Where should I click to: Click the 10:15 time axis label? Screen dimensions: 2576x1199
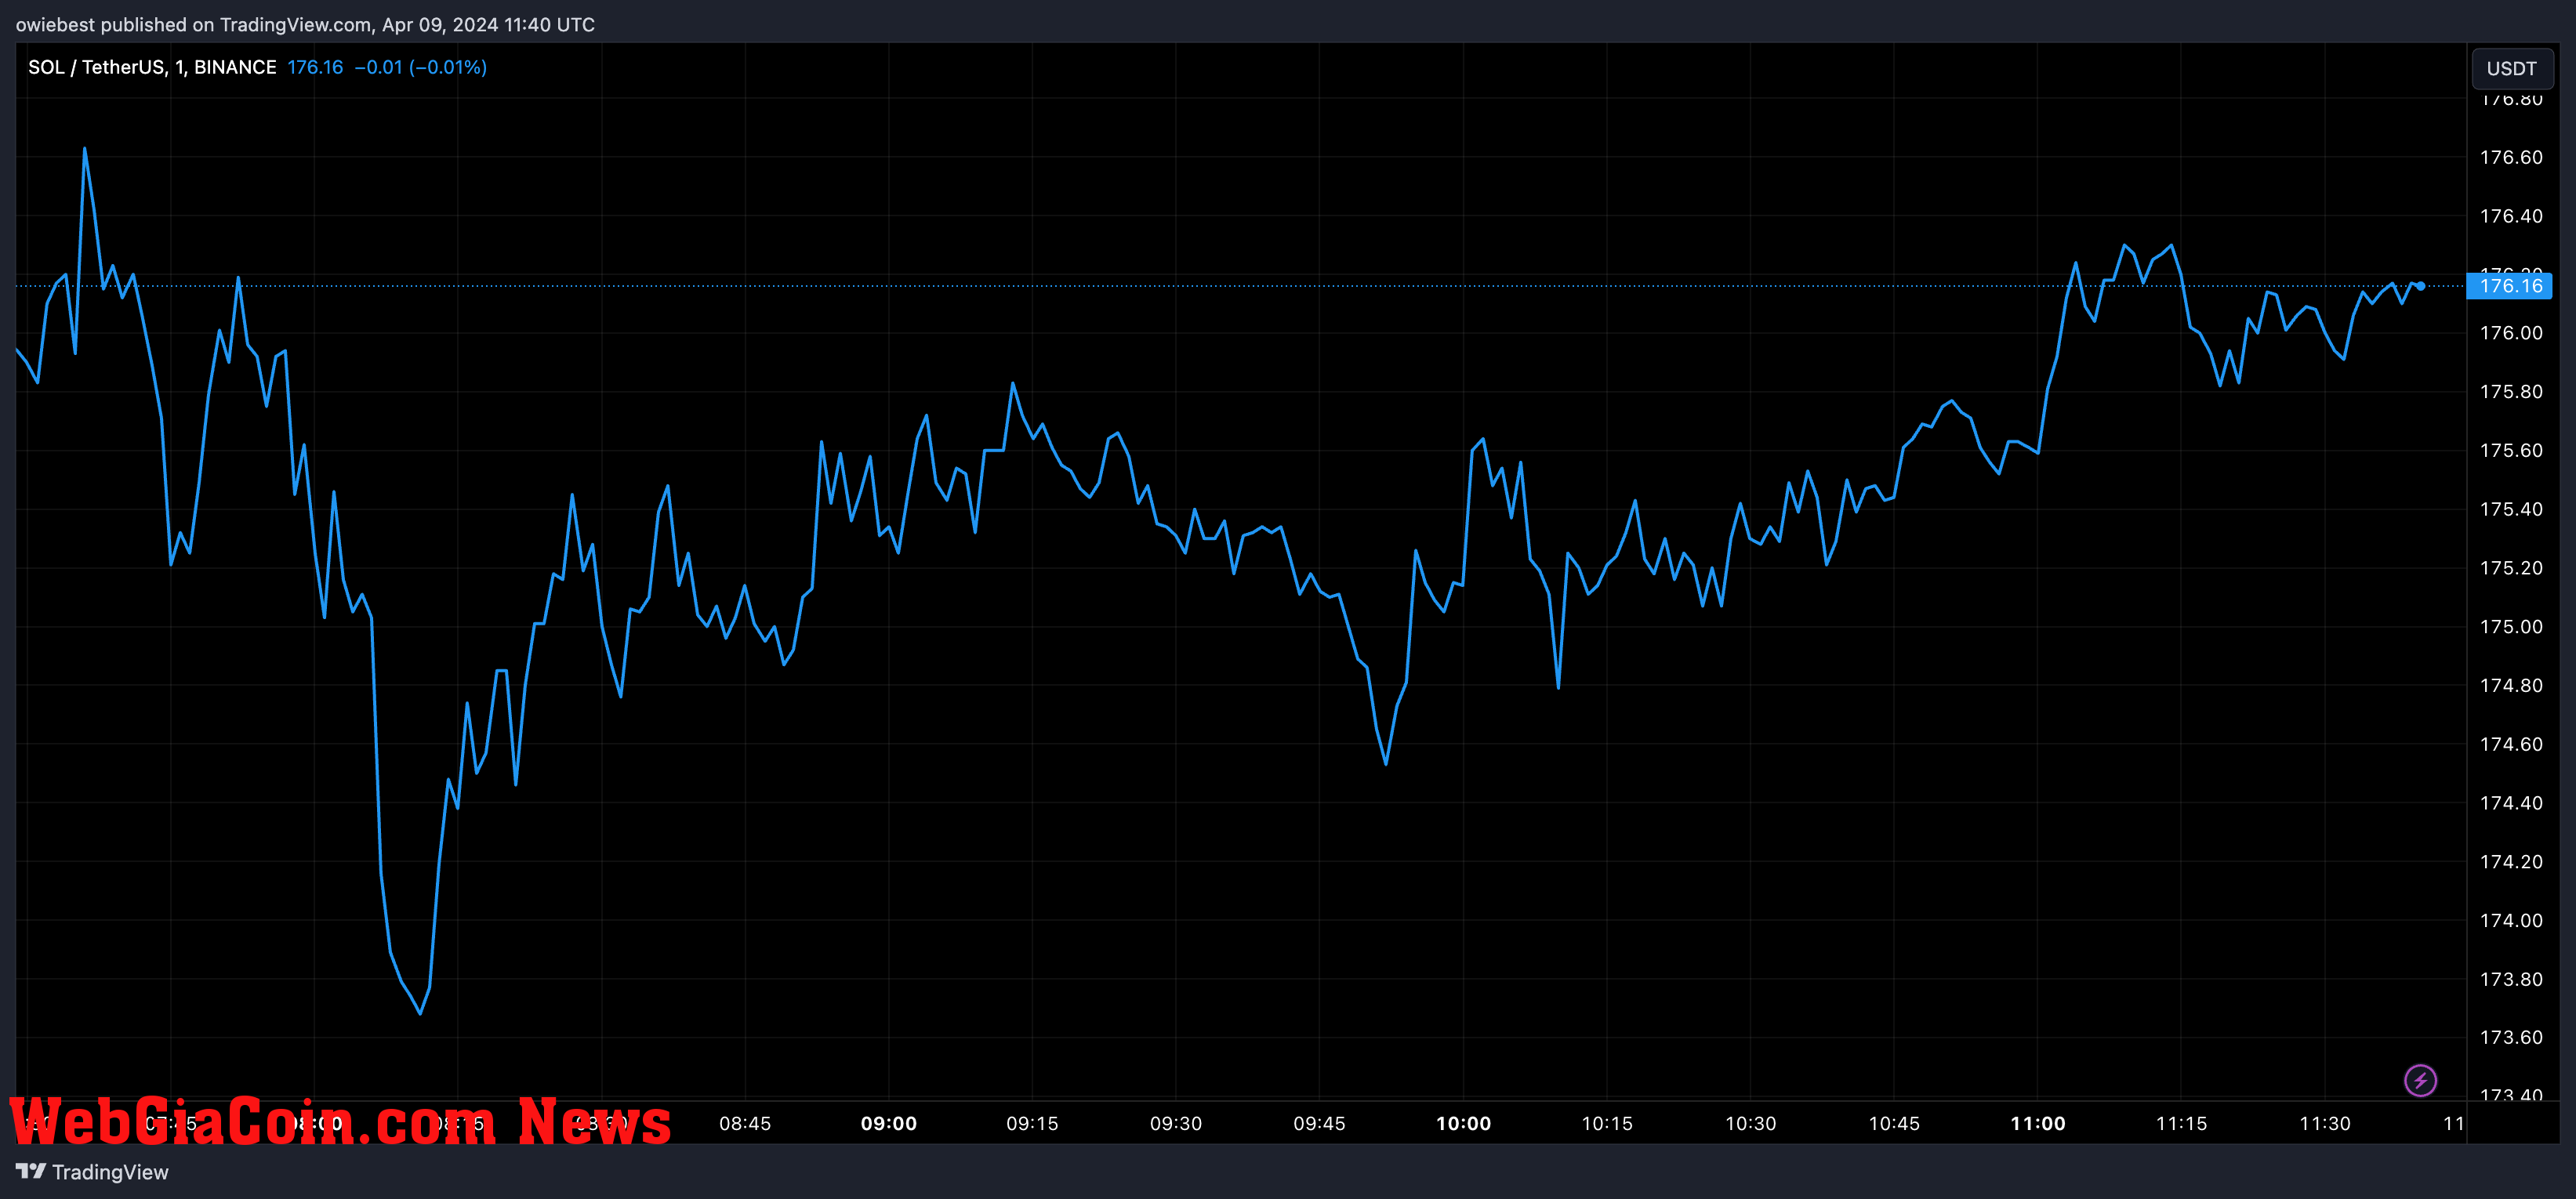[1607, 1123]
